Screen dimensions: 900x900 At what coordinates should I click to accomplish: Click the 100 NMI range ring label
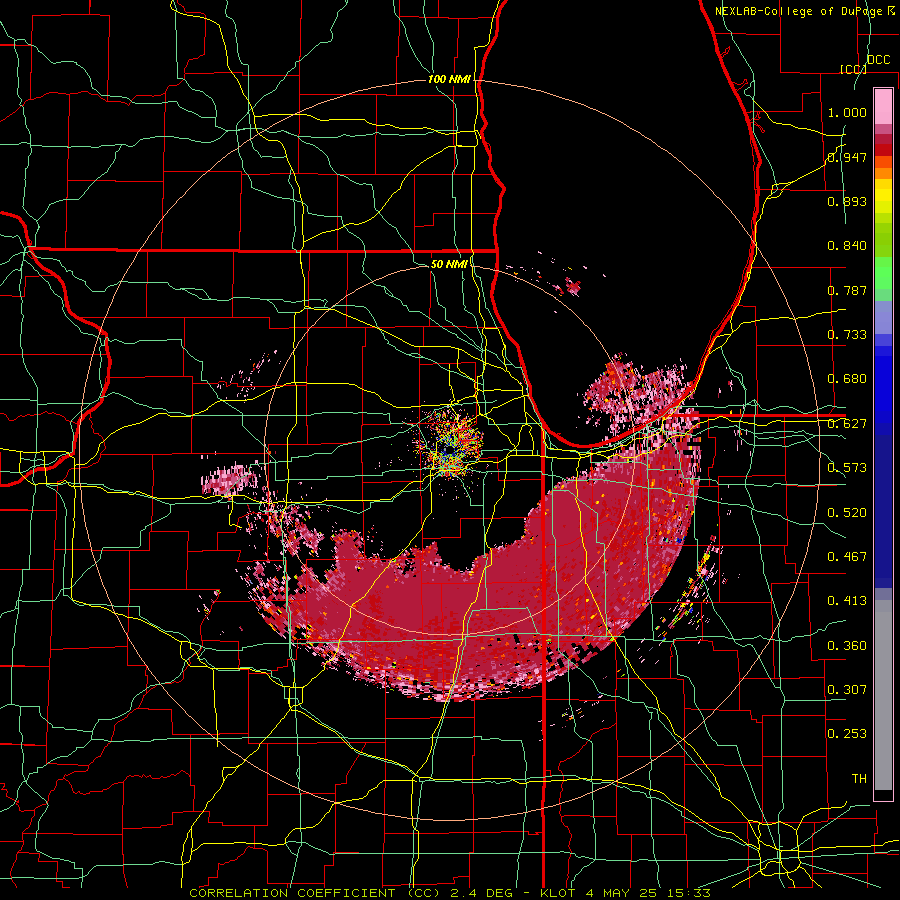pyautogui.click(x=449, y=79)
